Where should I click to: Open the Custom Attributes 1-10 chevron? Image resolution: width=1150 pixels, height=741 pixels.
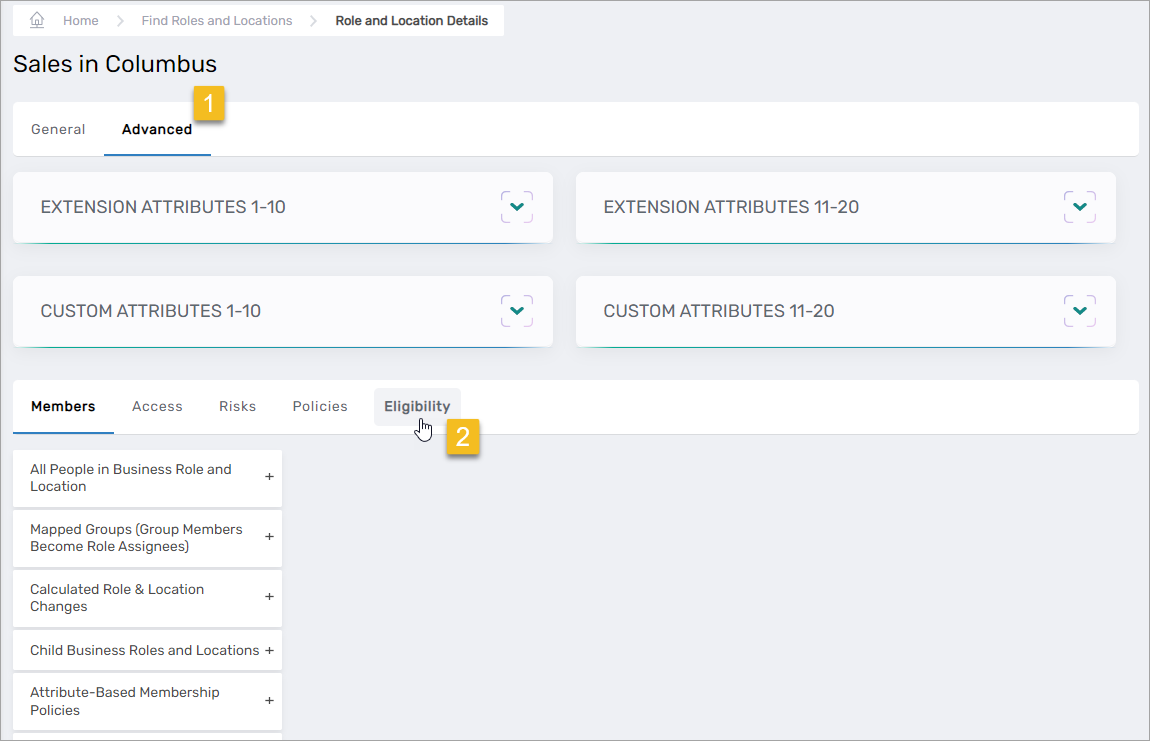516,310
